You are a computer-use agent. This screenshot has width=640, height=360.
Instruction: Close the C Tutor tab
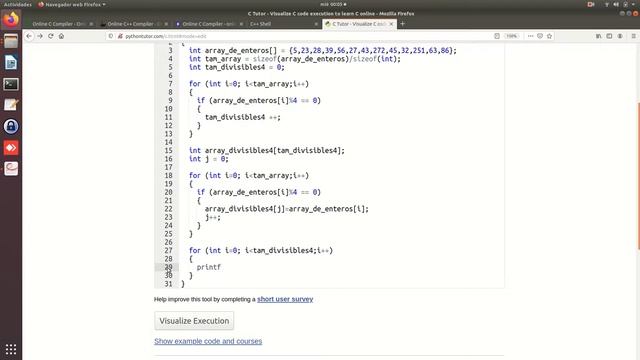point(391,24)
